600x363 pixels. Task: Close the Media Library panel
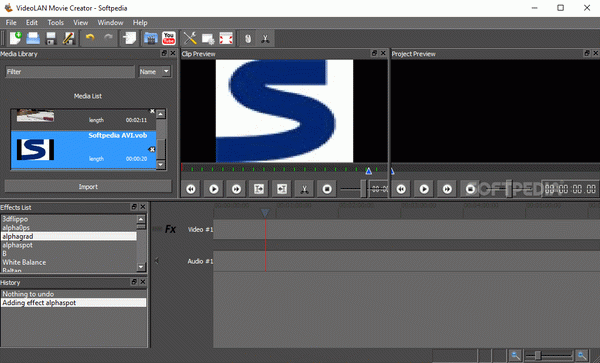(x=173, y=54)
